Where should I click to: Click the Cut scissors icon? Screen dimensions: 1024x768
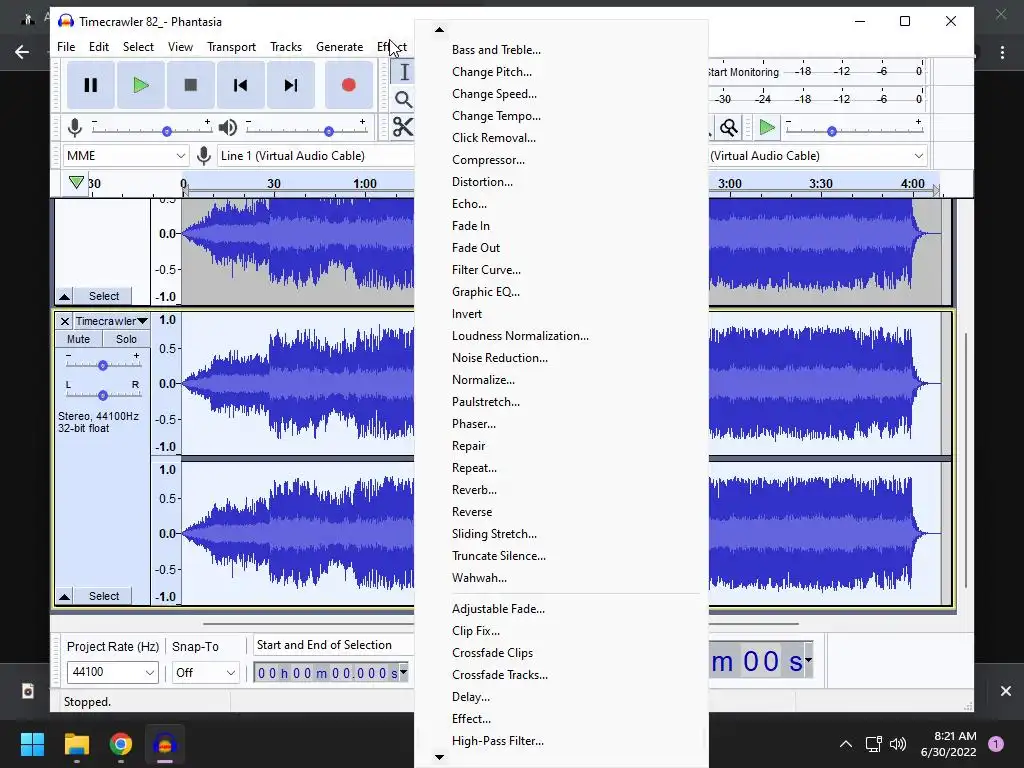pyautogui.click(x=403, y=127)
